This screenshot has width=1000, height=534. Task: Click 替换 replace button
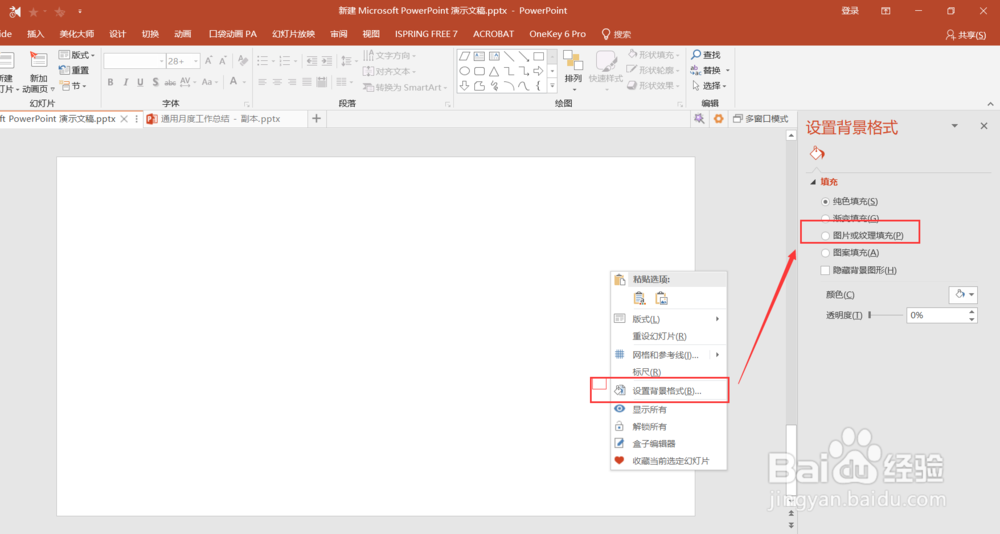709,70
